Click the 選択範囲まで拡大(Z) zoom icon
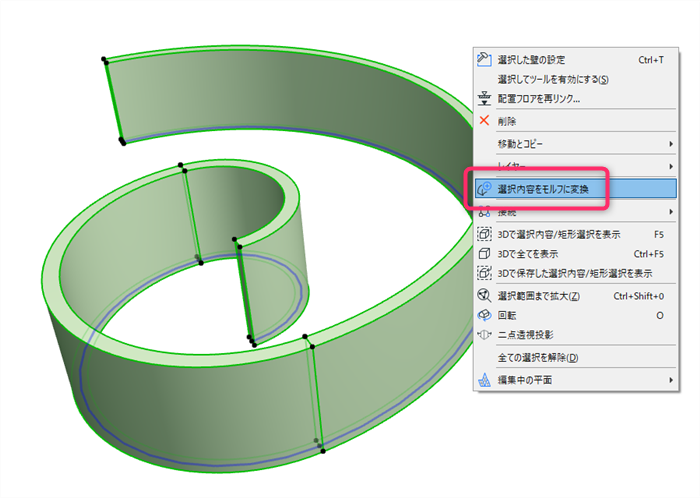The height and width of the screenshot is (498, 700). click(x=484, y=295)
